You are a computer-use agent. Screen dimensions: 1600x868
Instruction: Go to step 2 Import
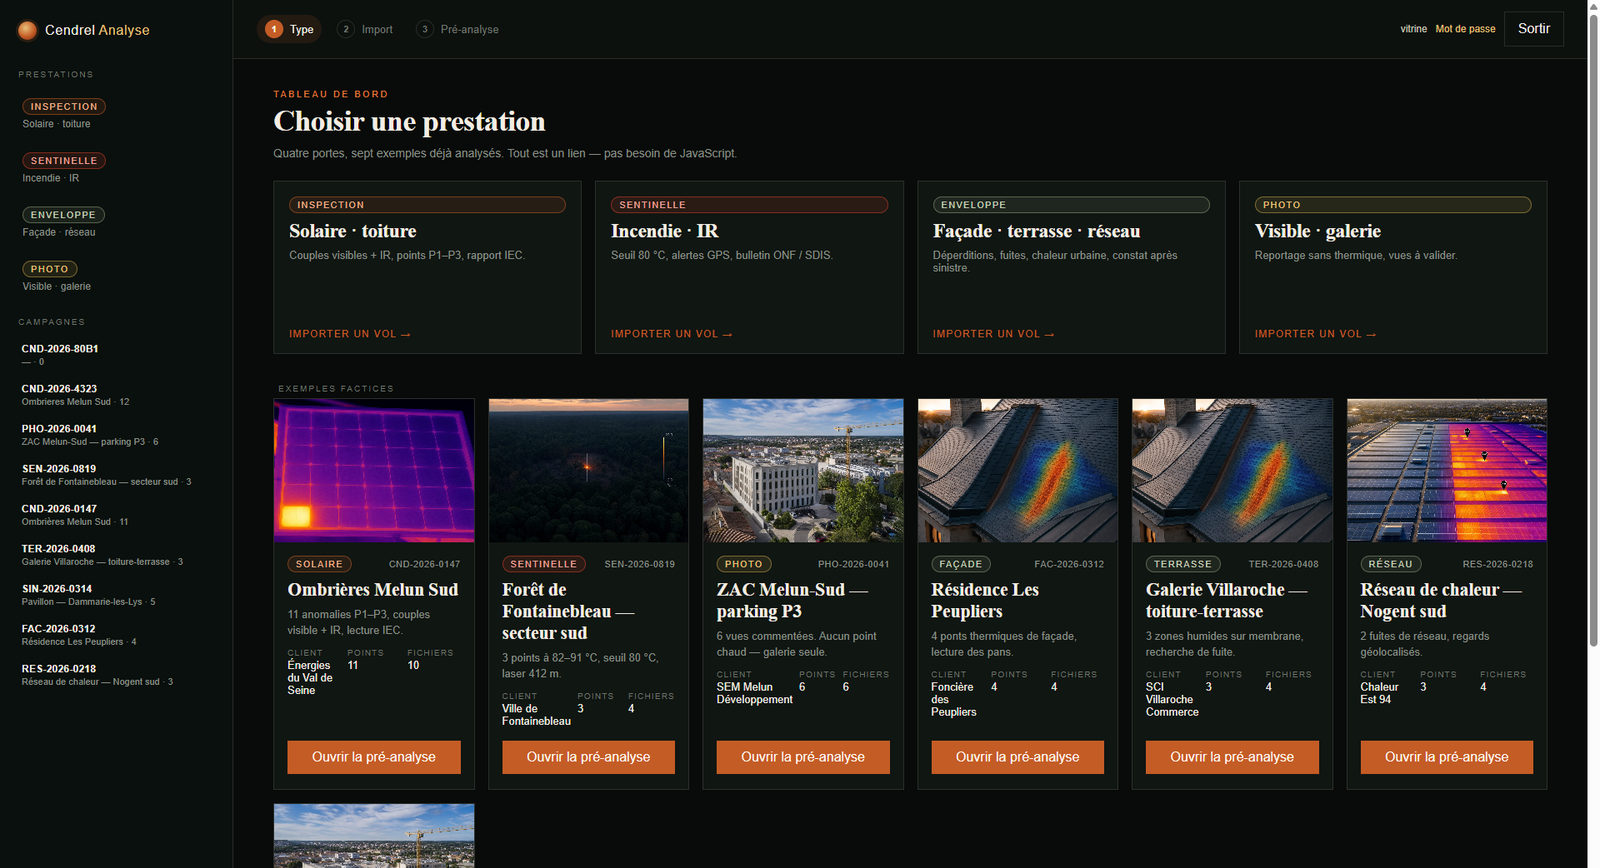tap(366, 29)
